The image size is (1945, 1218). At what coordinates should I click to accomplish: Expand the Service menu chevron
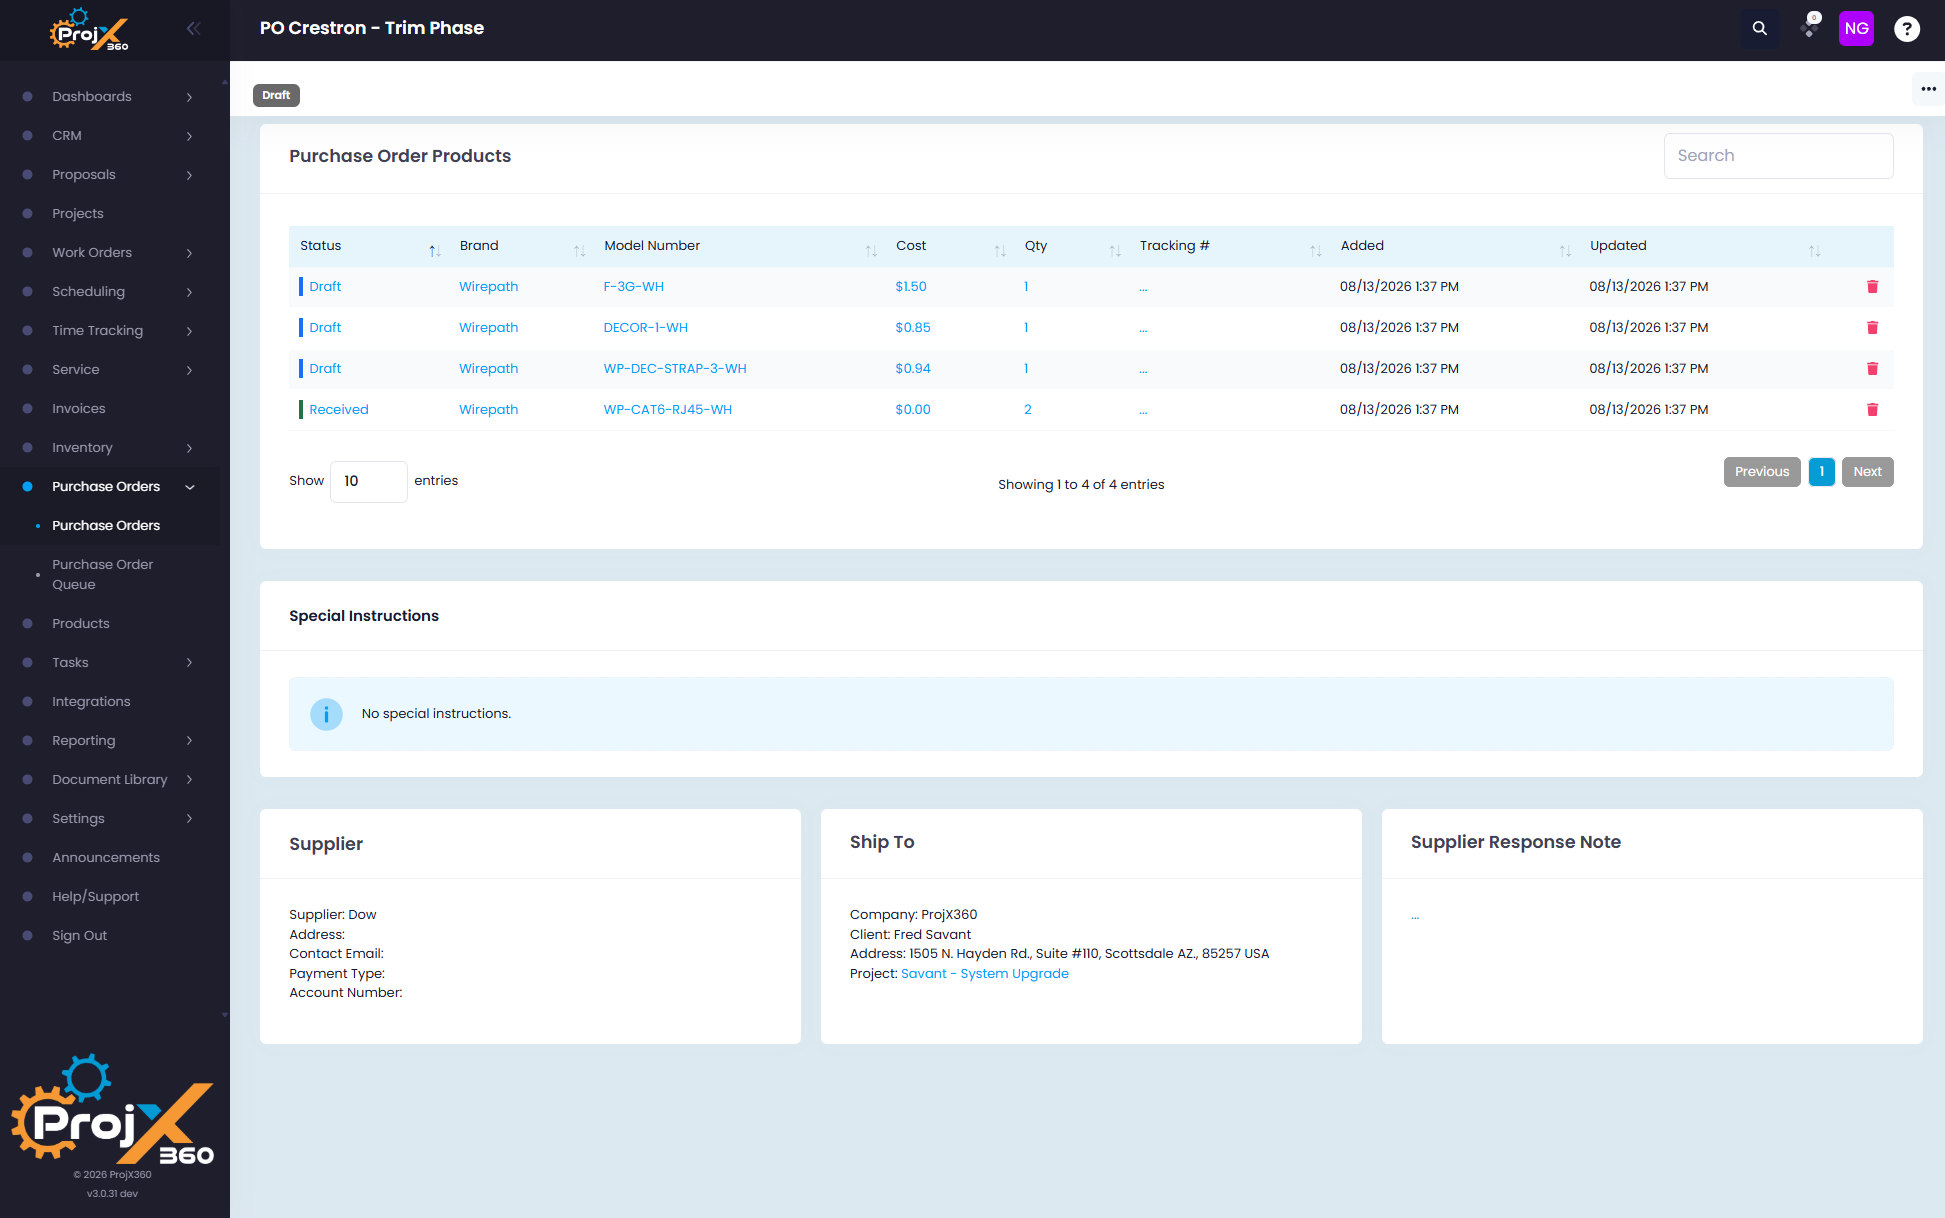pos(189,370)
